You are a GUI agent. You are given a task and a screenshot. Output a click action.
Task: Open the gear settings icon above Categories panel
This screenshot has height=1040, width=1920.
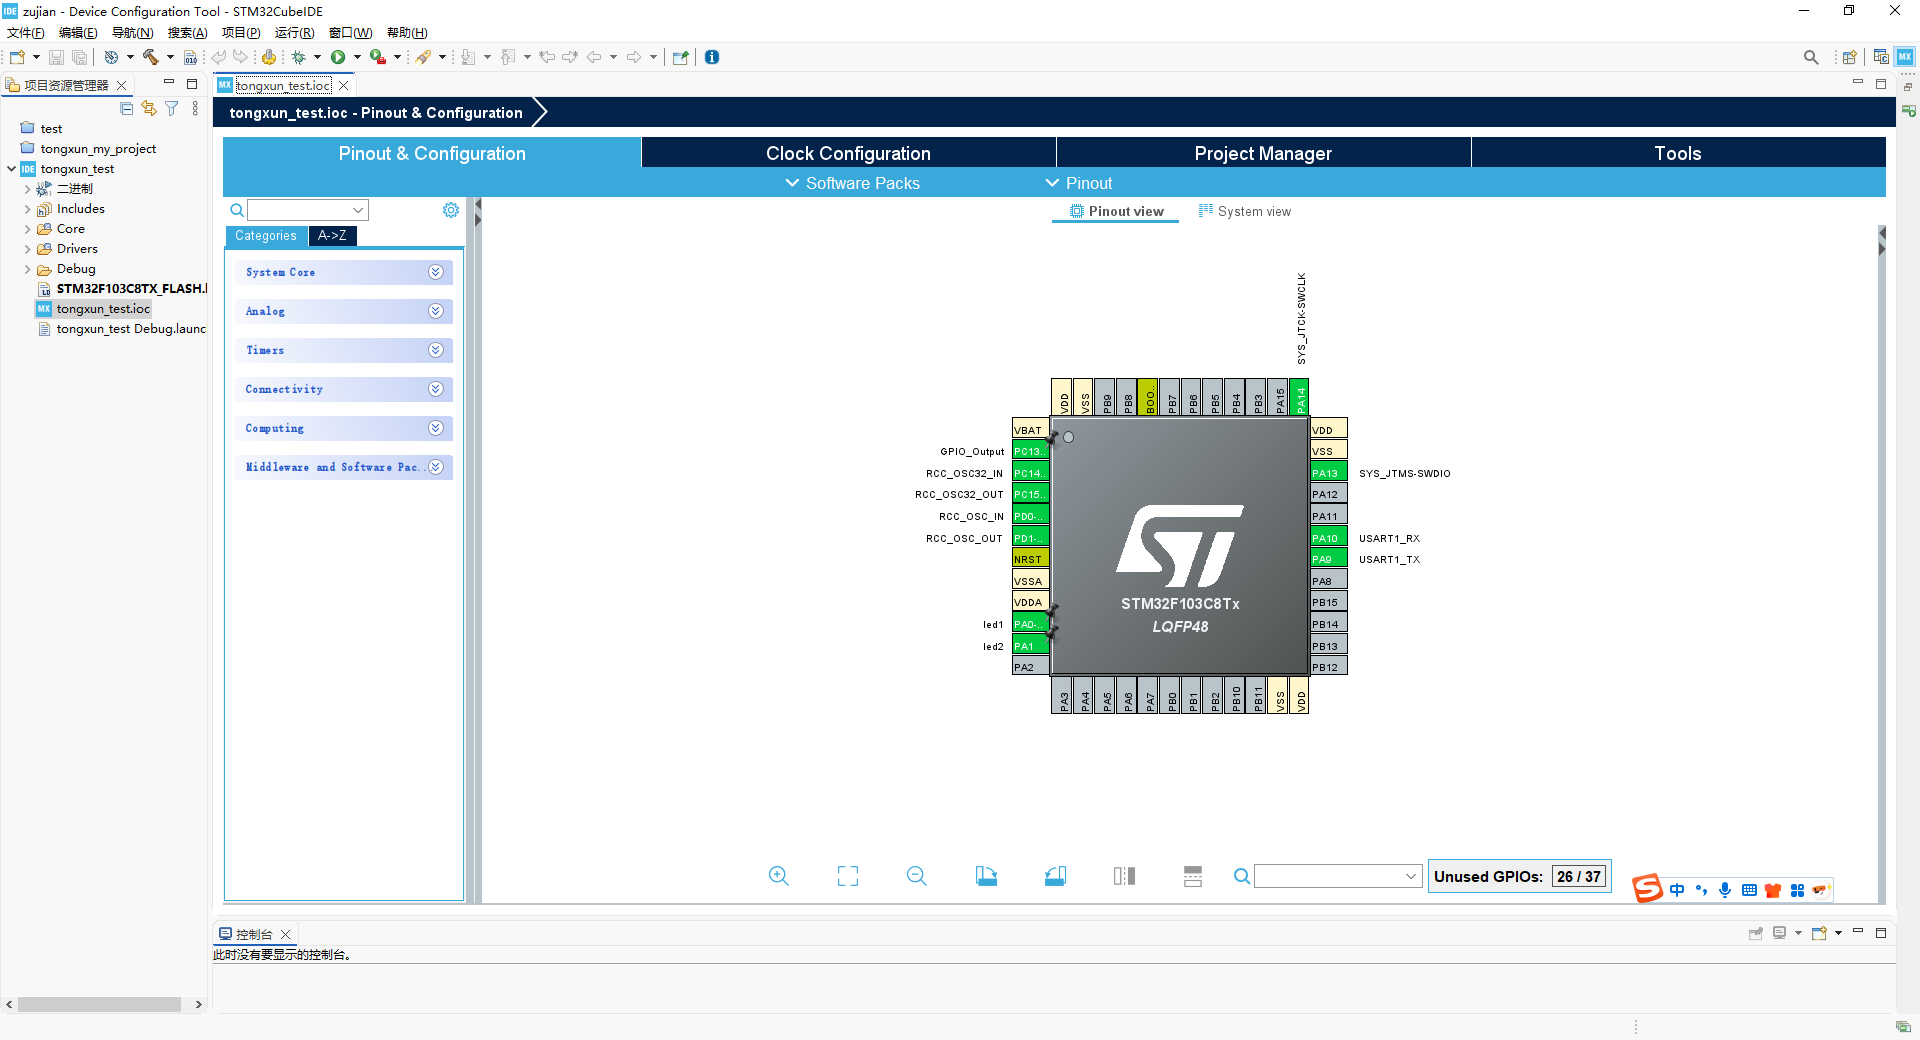tap(450, 210)
